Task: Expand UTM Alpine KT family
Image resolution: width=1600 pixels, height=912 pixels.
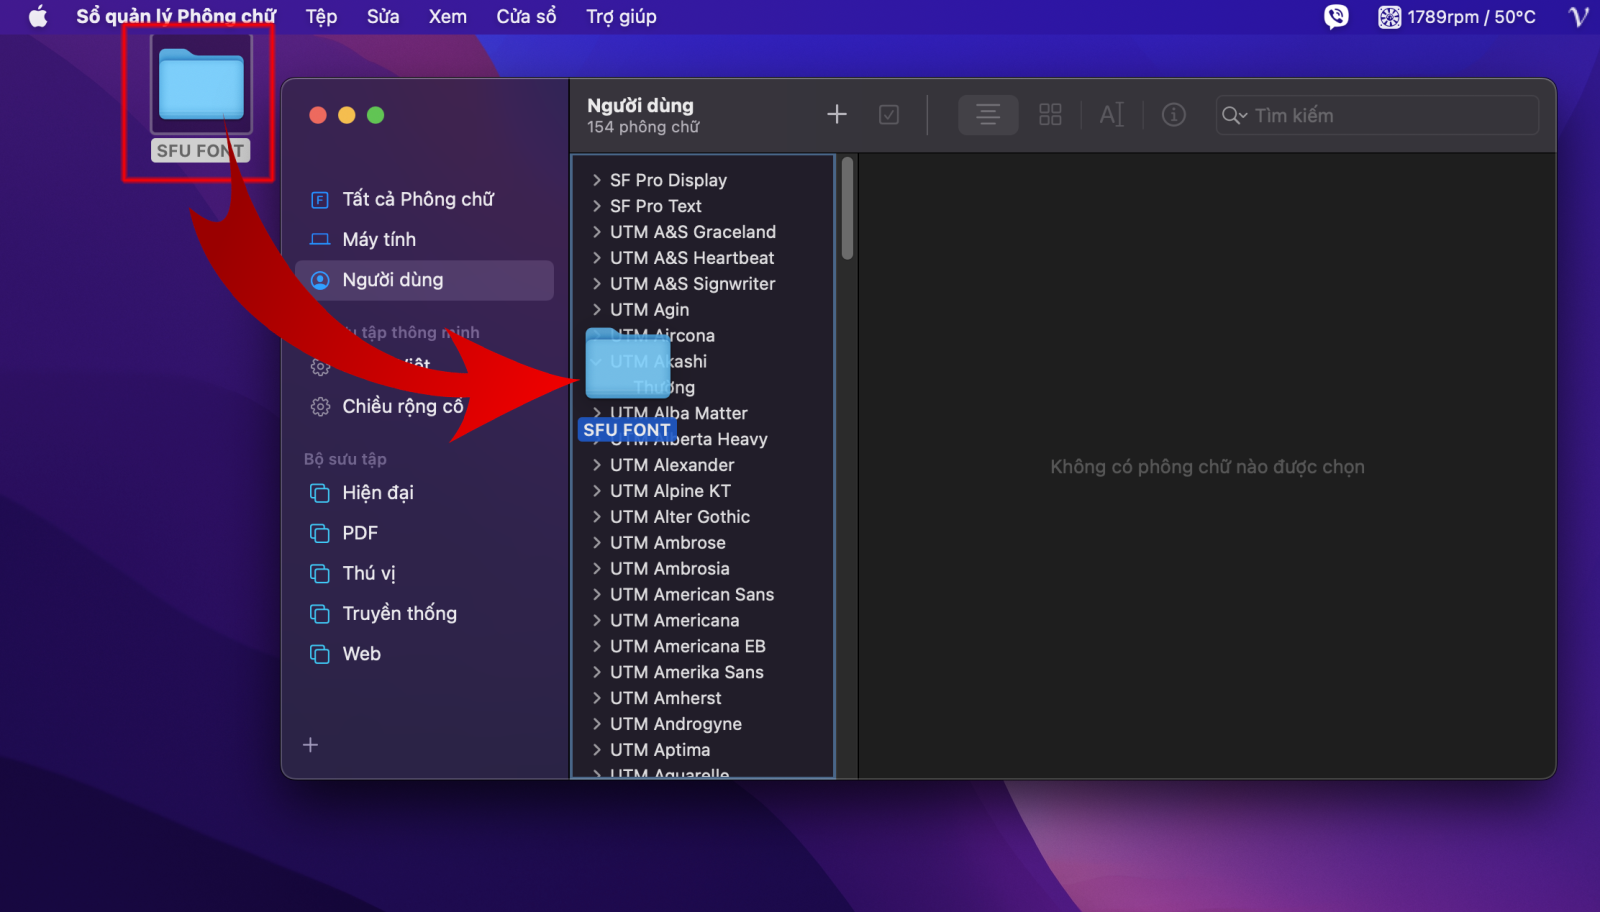Action: 597,491
